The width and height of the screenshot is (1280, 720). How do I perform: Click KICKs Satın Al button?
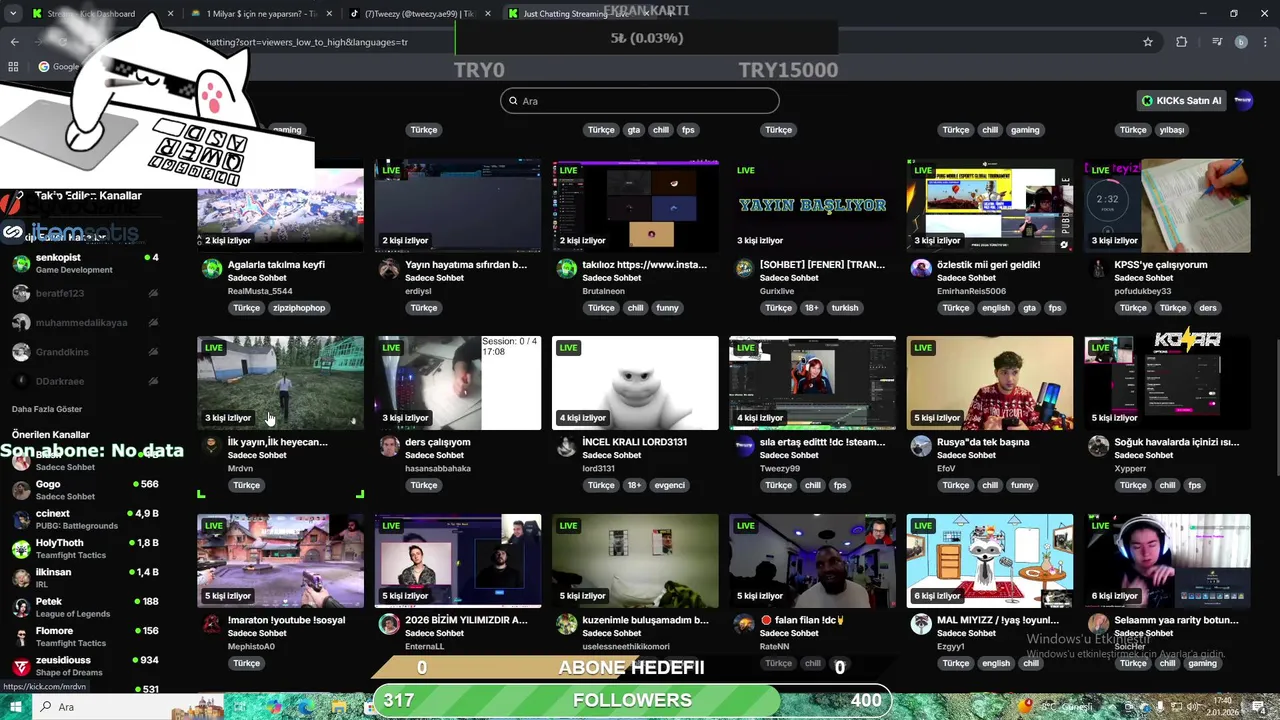point(1182,100)
